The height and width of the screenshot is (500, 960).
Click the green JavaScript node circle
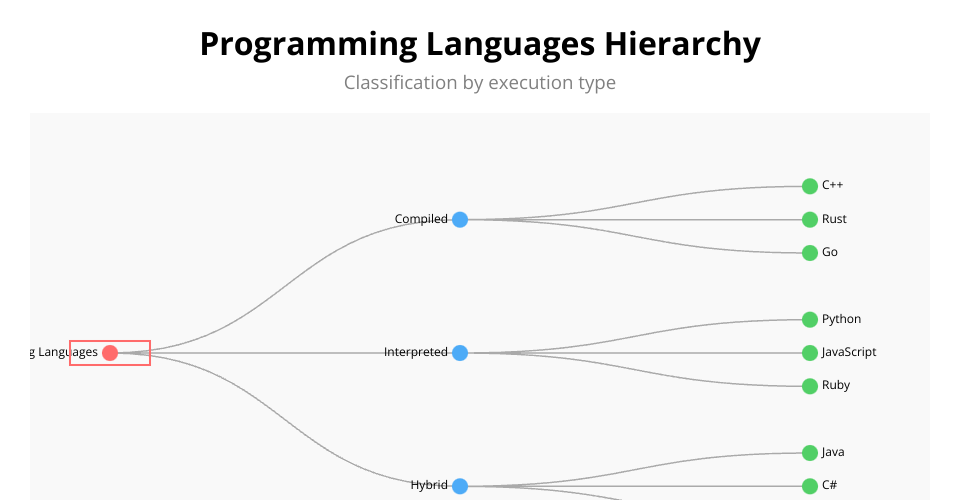[x=810, y=353]
